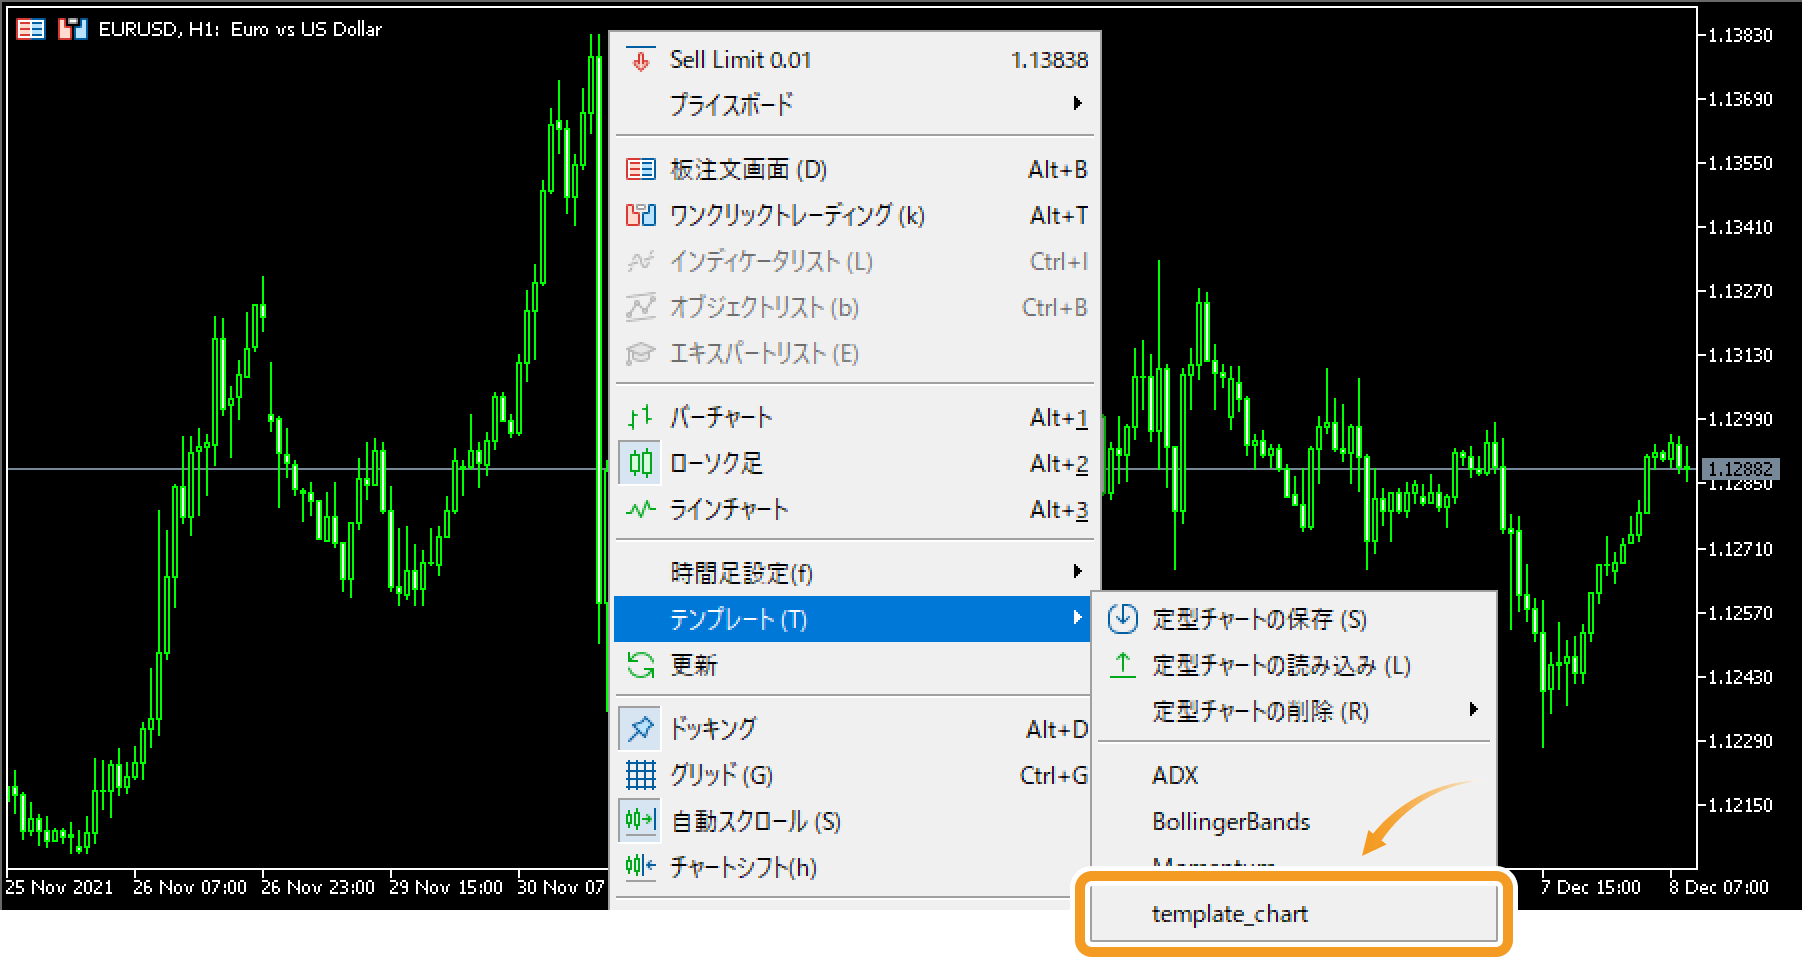Click the 26 Nov 23:00 time label

318,887
